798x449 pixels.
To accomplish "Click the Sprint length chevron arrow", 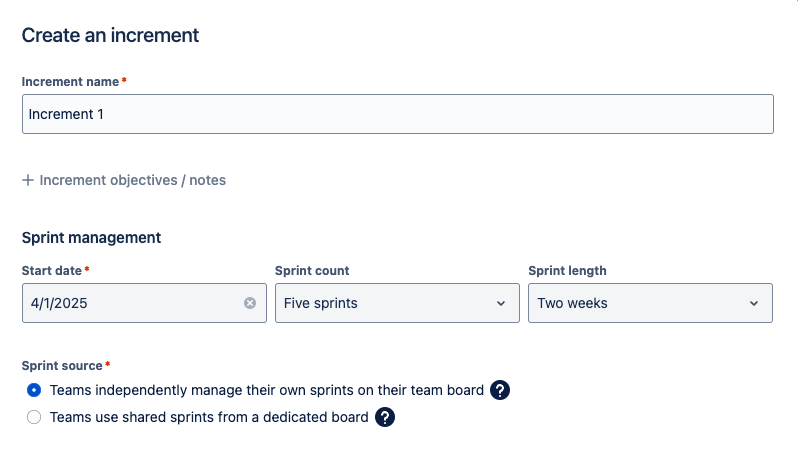I will pyautogui.click(x=754, y=303).
